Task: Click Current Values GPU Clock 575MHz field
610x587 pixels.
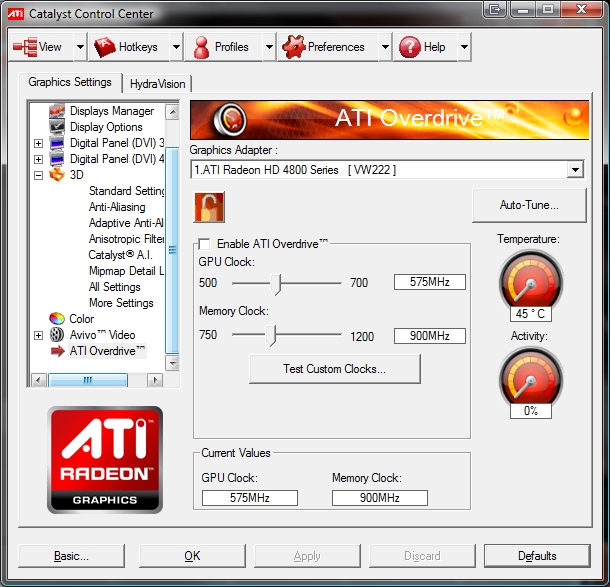Action: pos(250,498)
